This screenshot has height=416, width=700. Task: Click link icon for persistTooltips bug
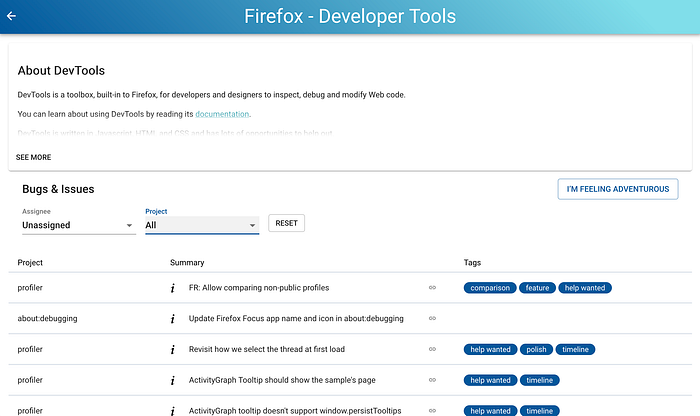coord(432,411)
